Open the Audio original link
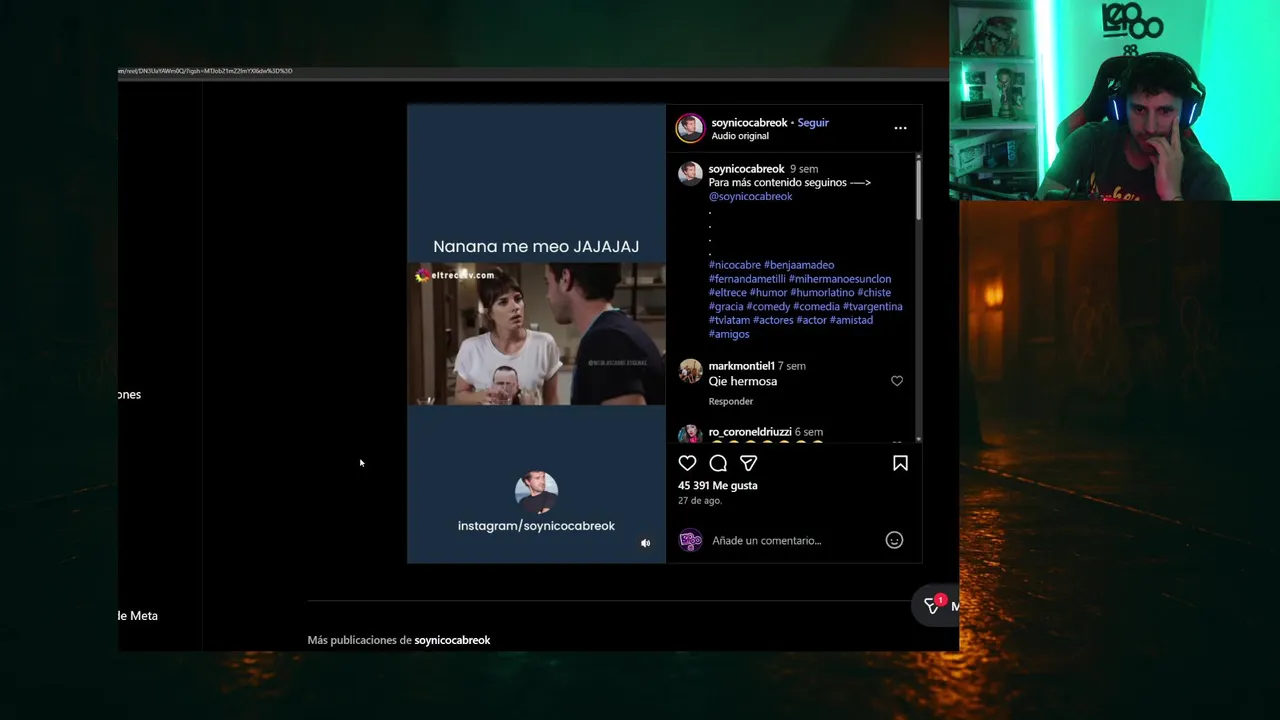This screenshot has width=1280, height=720. click(x=740, y=136)
